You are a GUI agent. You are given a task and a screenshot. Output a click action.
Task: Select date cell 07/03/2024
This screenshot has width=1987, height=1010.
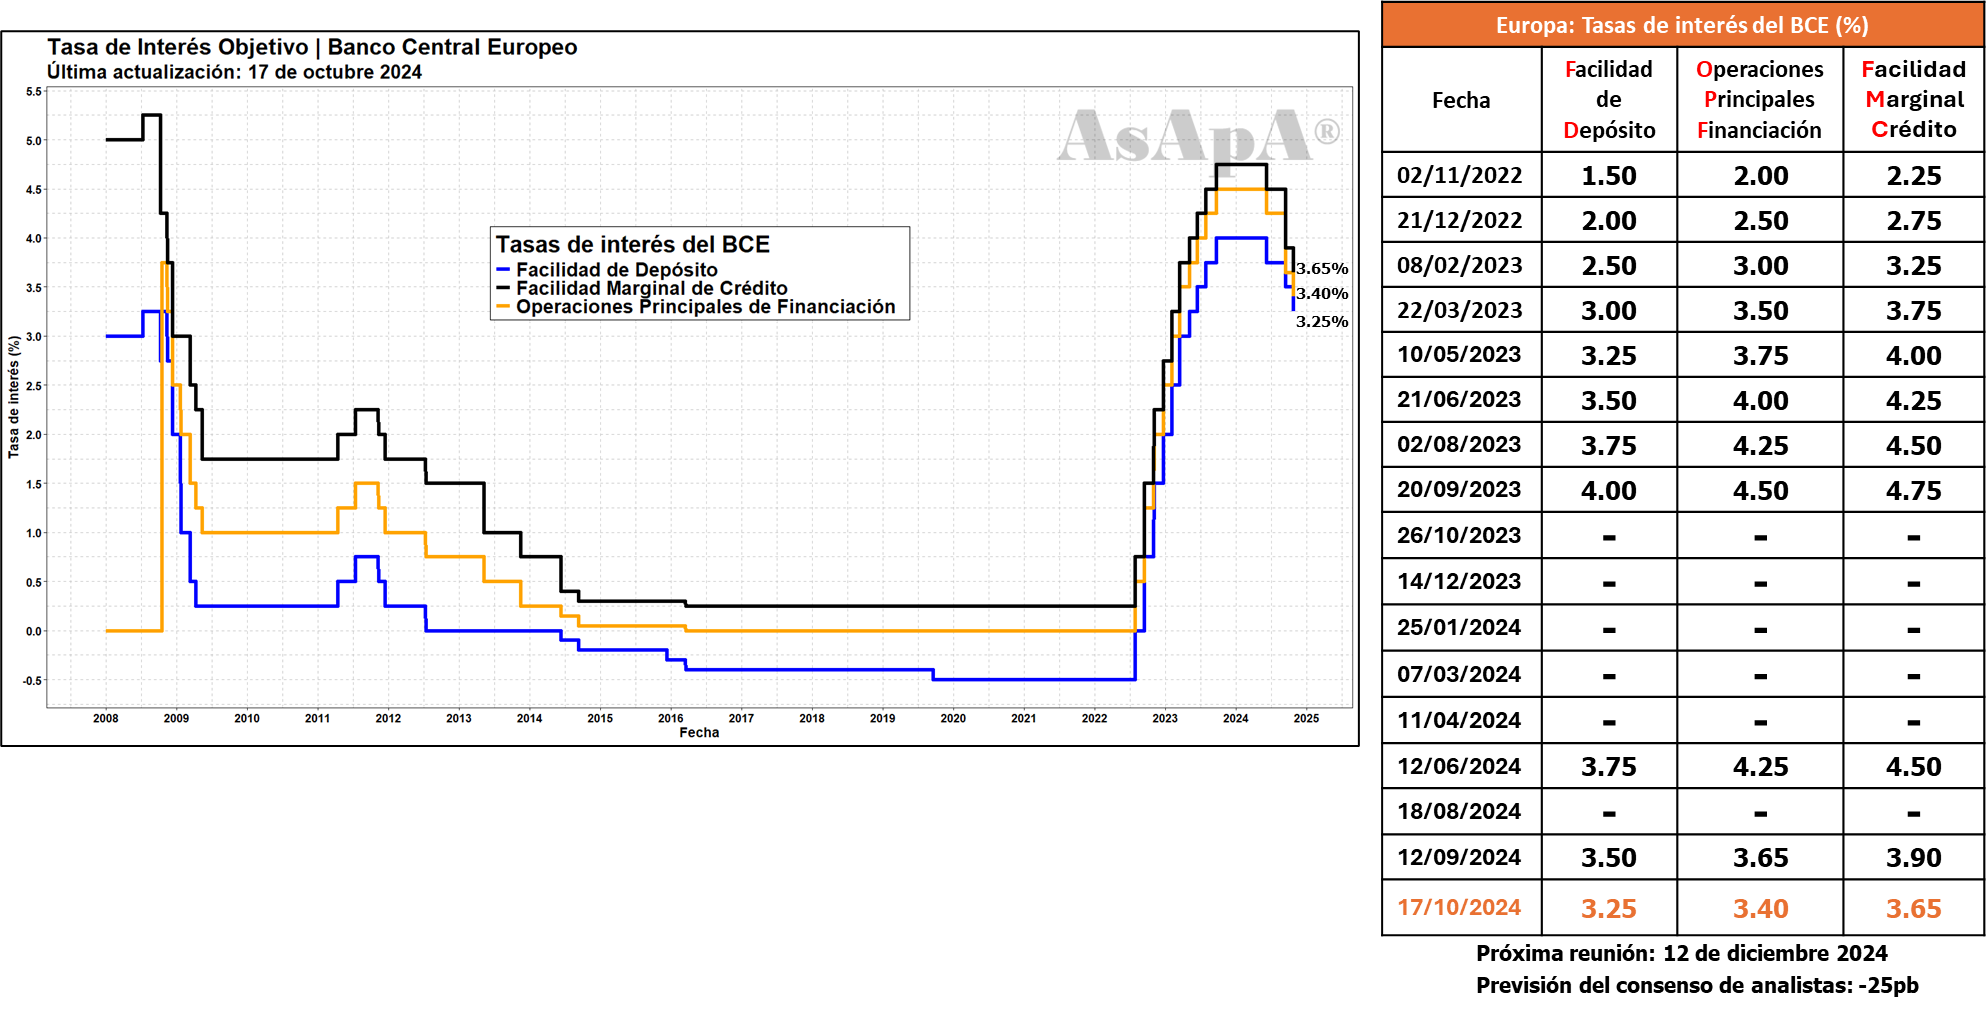click(x=1460, y=674)
